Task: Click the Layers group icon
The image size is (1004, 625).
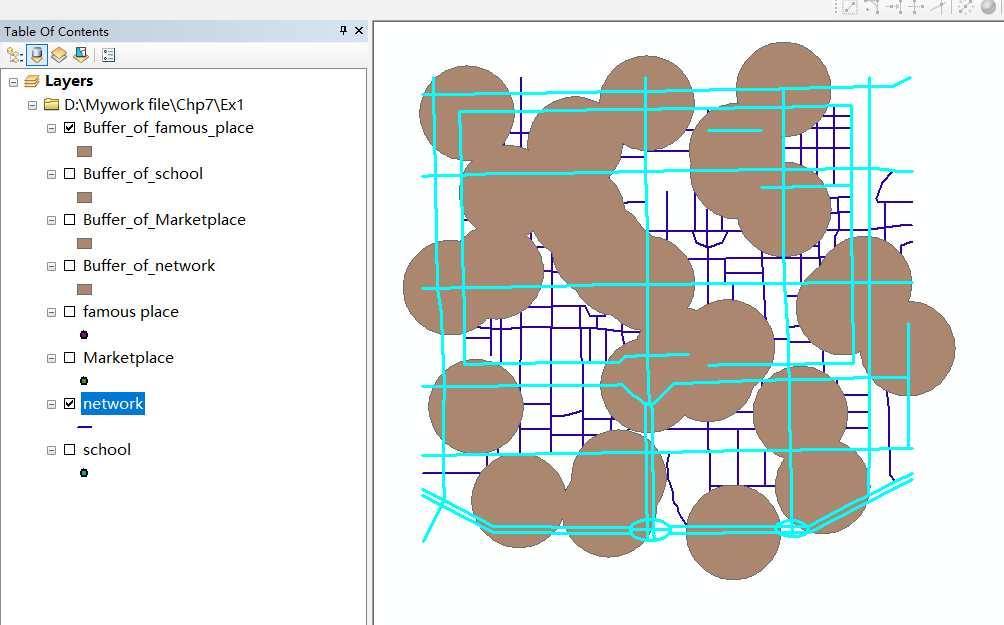Action: (32, 80)
